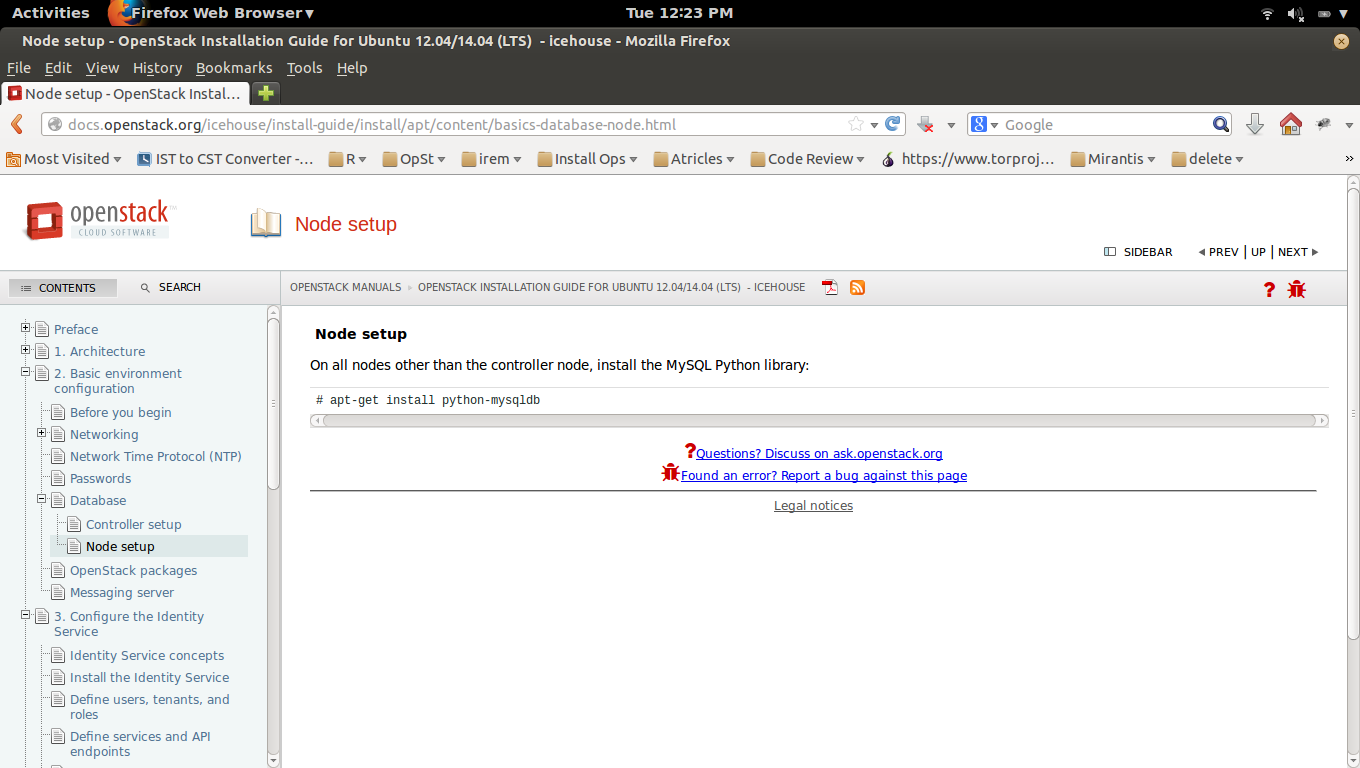Open Questions? Discuss on ask.openstack.org link
Screen dimensions: 1360x768
pyautogui.click(x=819, y=453)
